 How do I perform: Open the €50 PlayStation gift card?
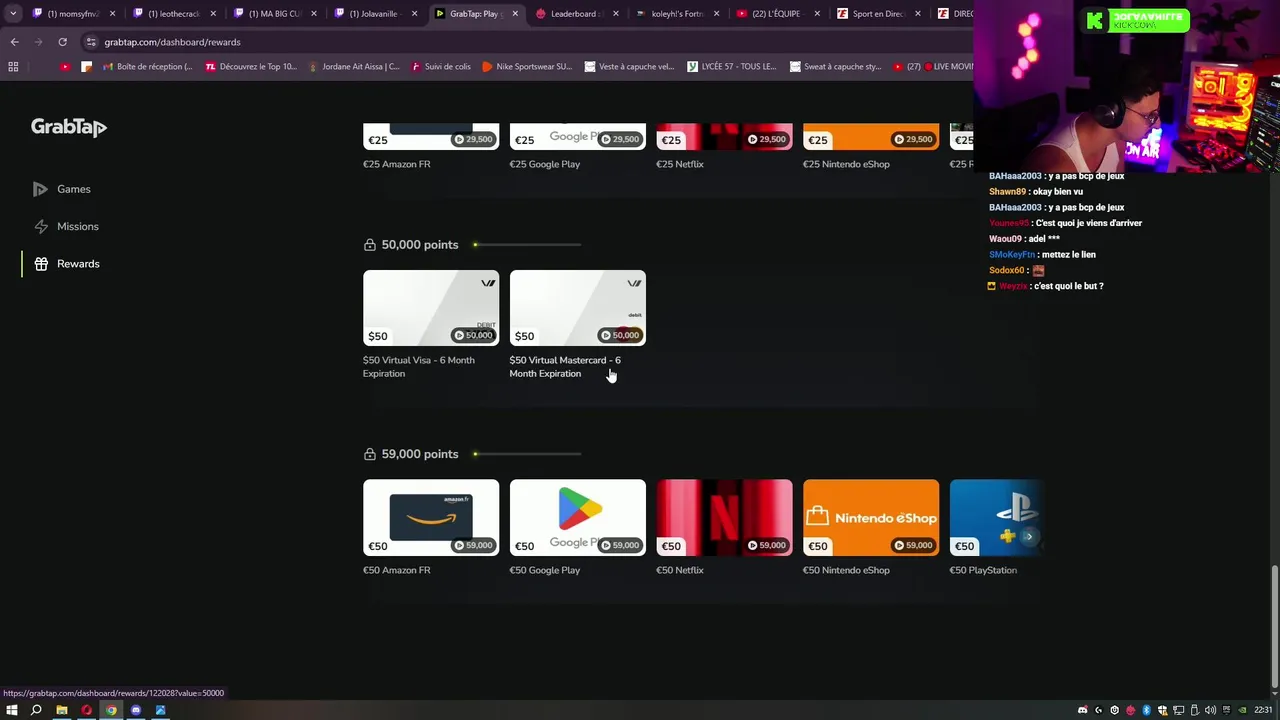coord(996,518)
